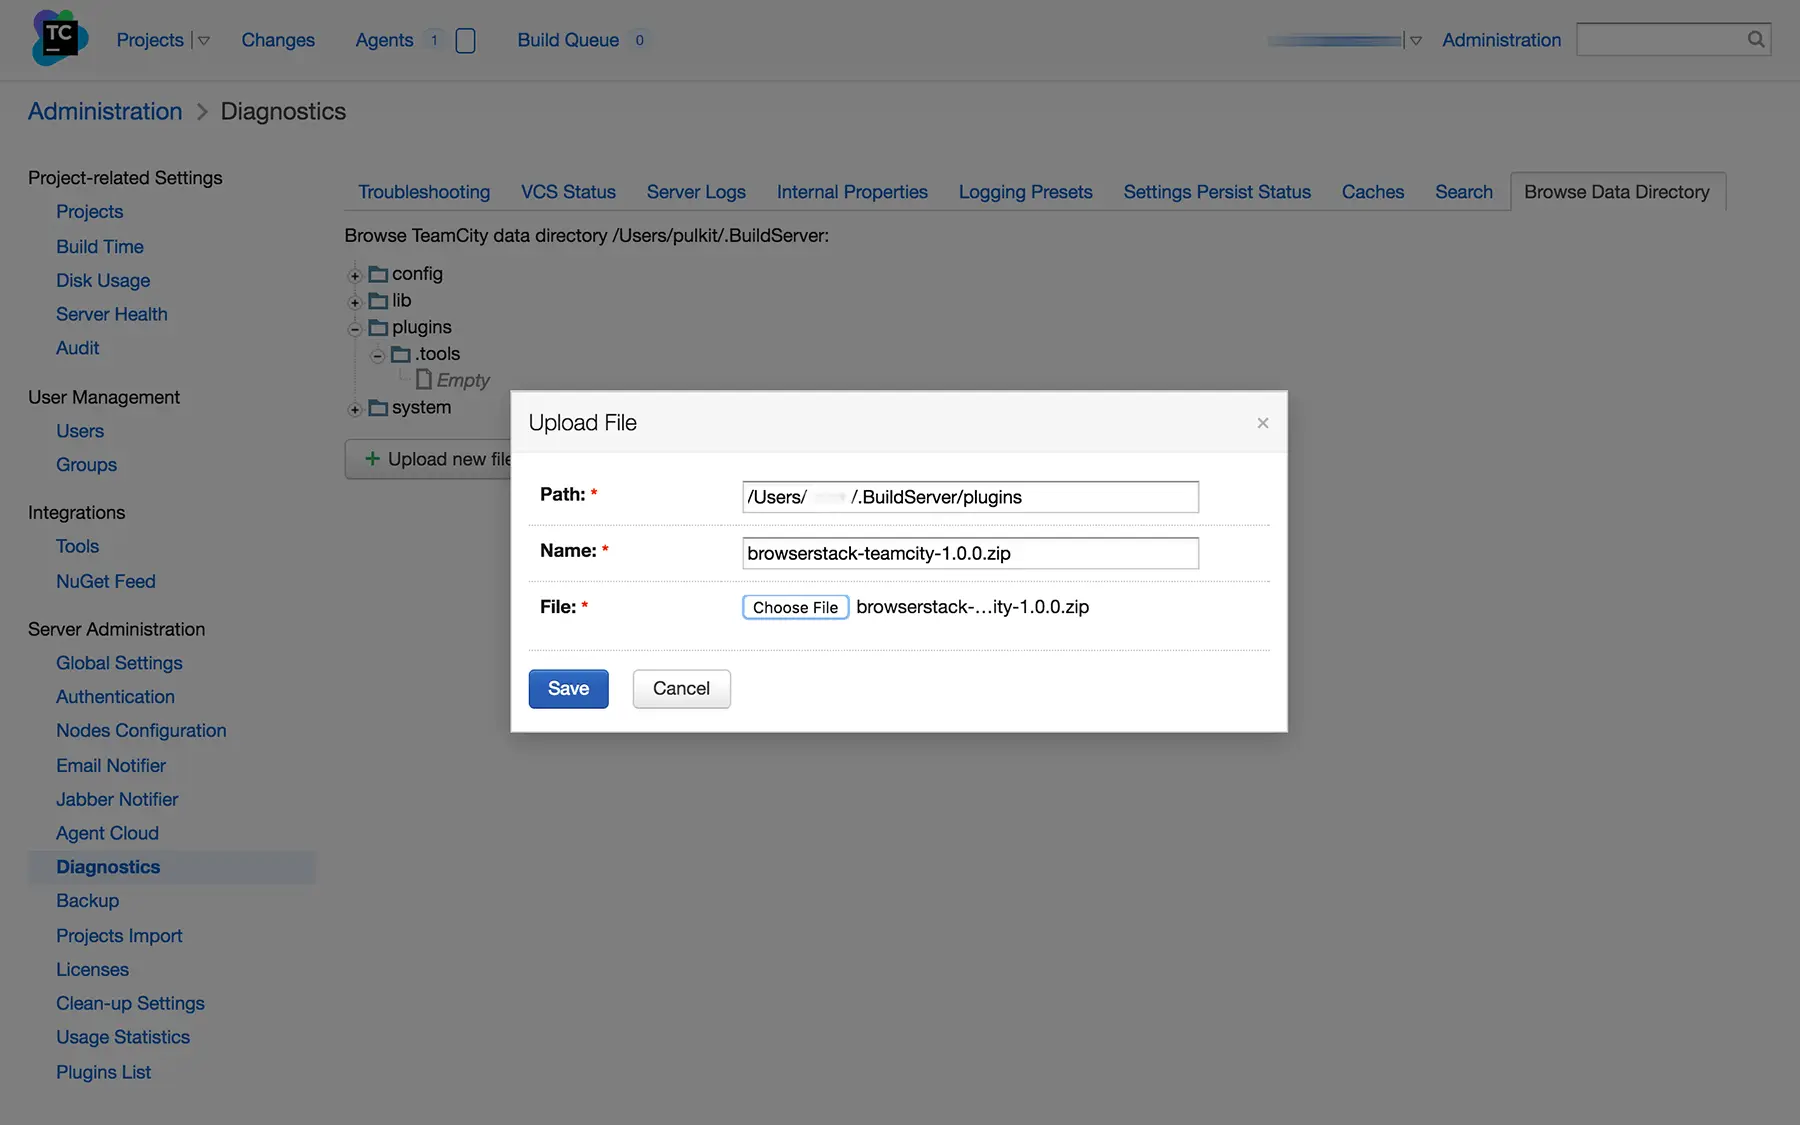Click the Choose File button
The image size is (1800, 1125).
(x=795, y=607)
